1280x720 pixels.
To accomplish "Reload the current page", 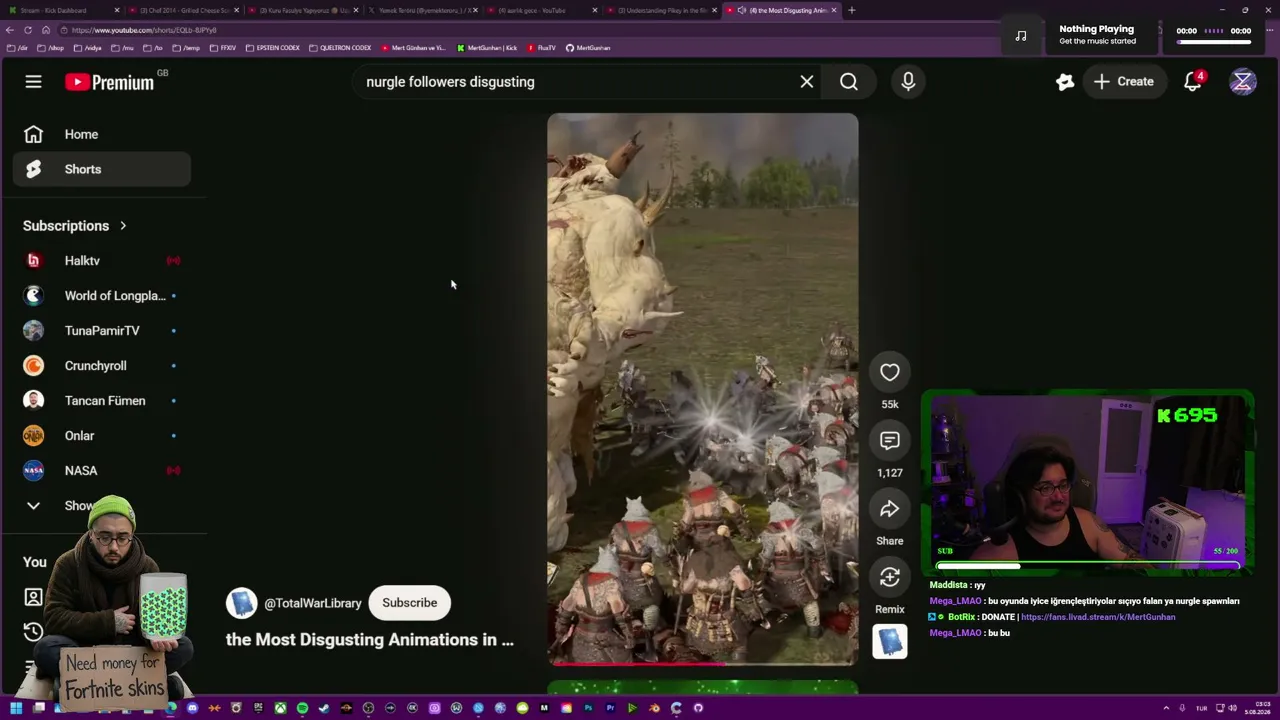I will [28, 30].
